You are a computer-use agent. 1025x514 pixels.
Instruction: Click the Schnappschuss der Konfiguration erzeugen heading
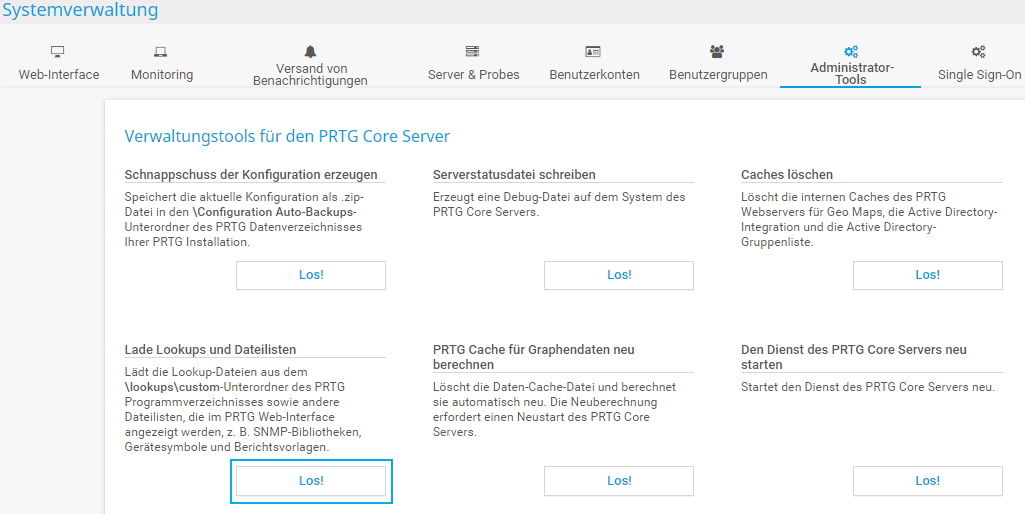coord(251,175)
